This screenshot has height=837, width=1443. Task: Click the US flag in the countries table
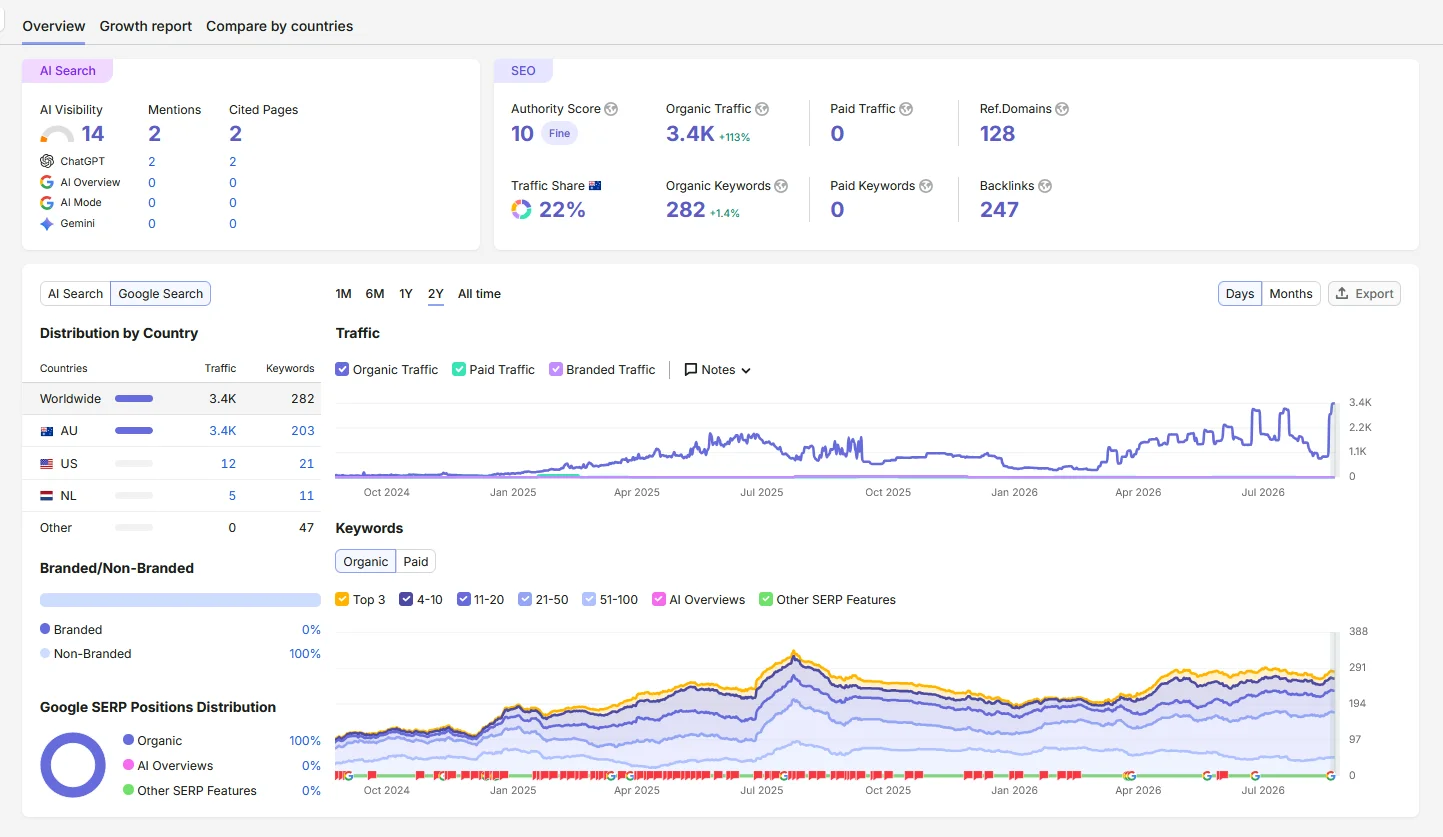[x=47, y=464]
